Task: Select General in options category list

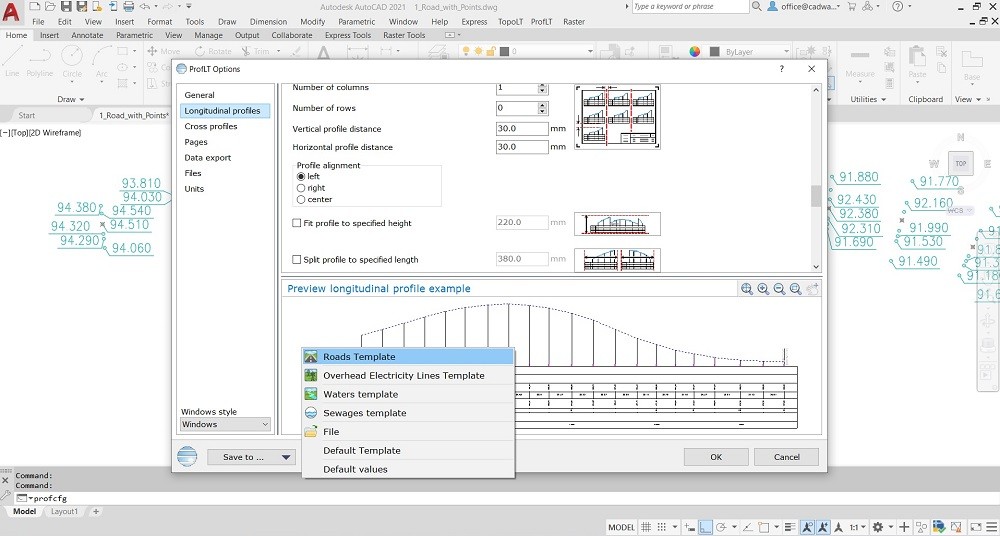Action: [200, 95]
